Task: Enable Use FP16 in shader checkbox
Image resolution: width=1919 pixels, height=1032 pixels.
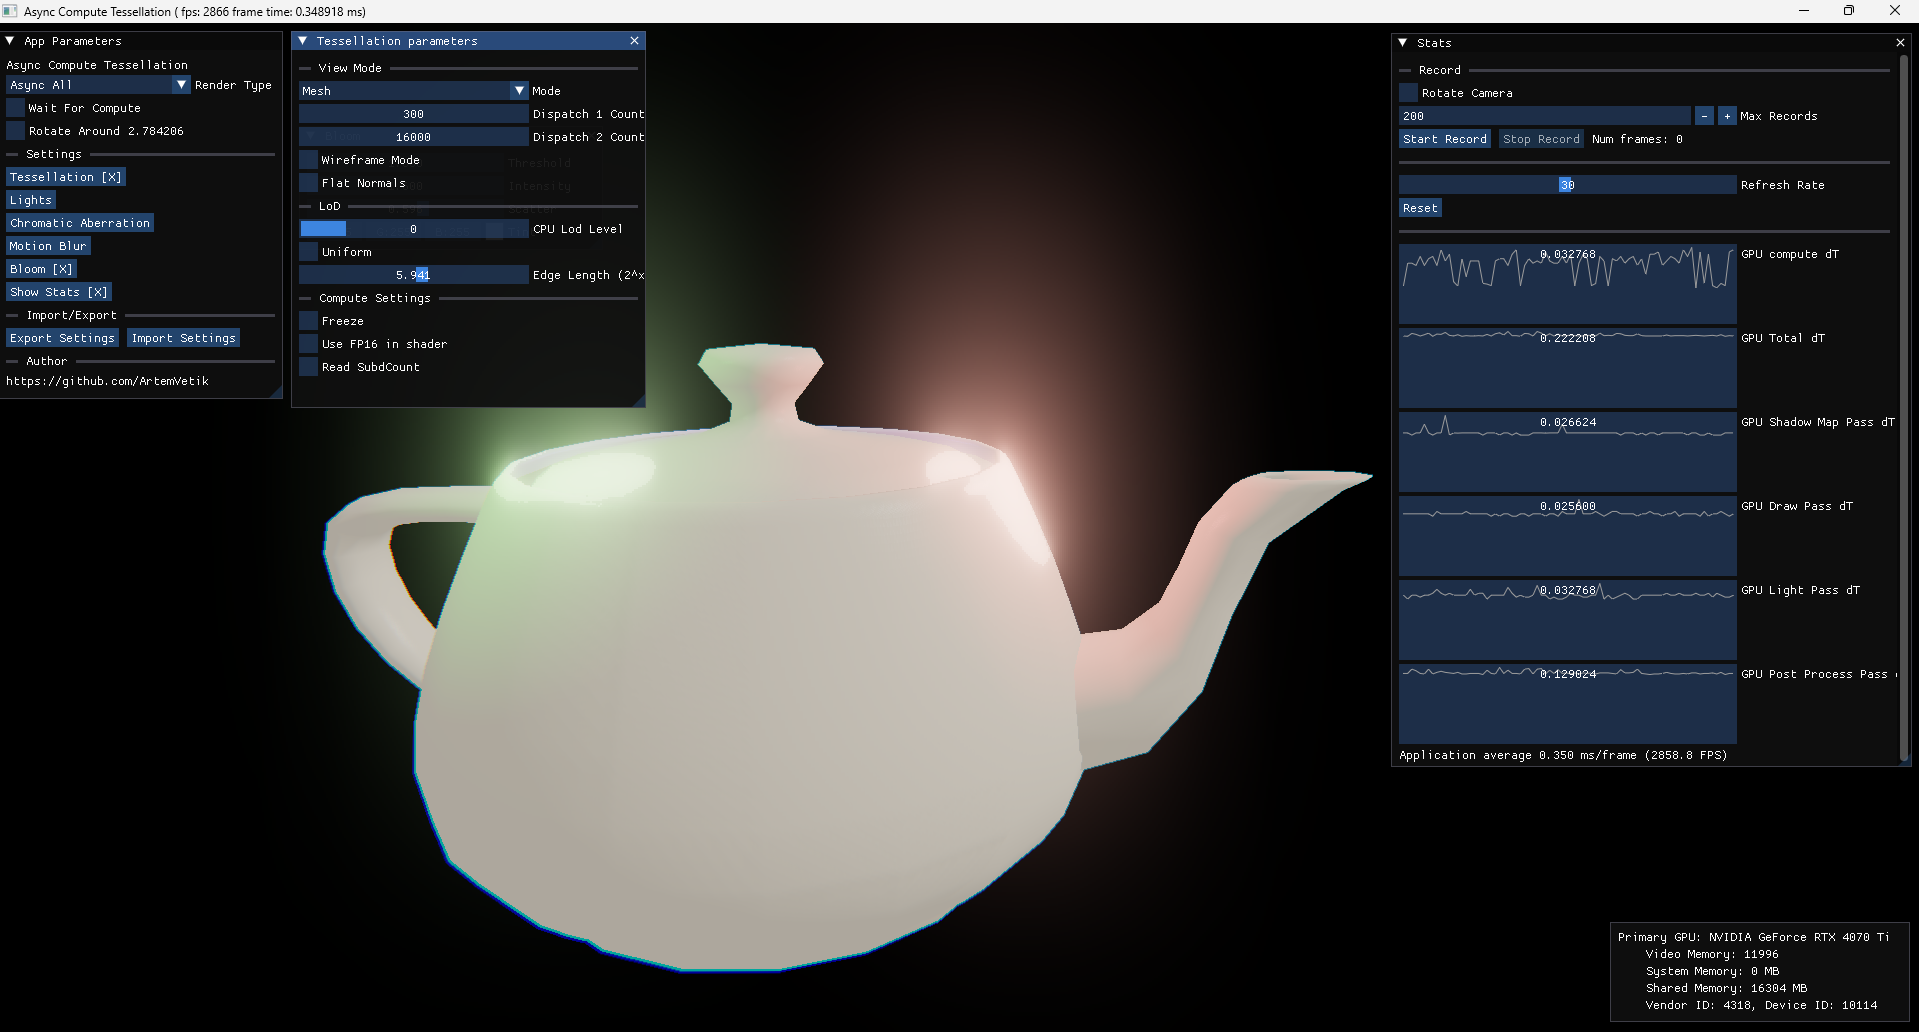Action: tap(308, 344)
